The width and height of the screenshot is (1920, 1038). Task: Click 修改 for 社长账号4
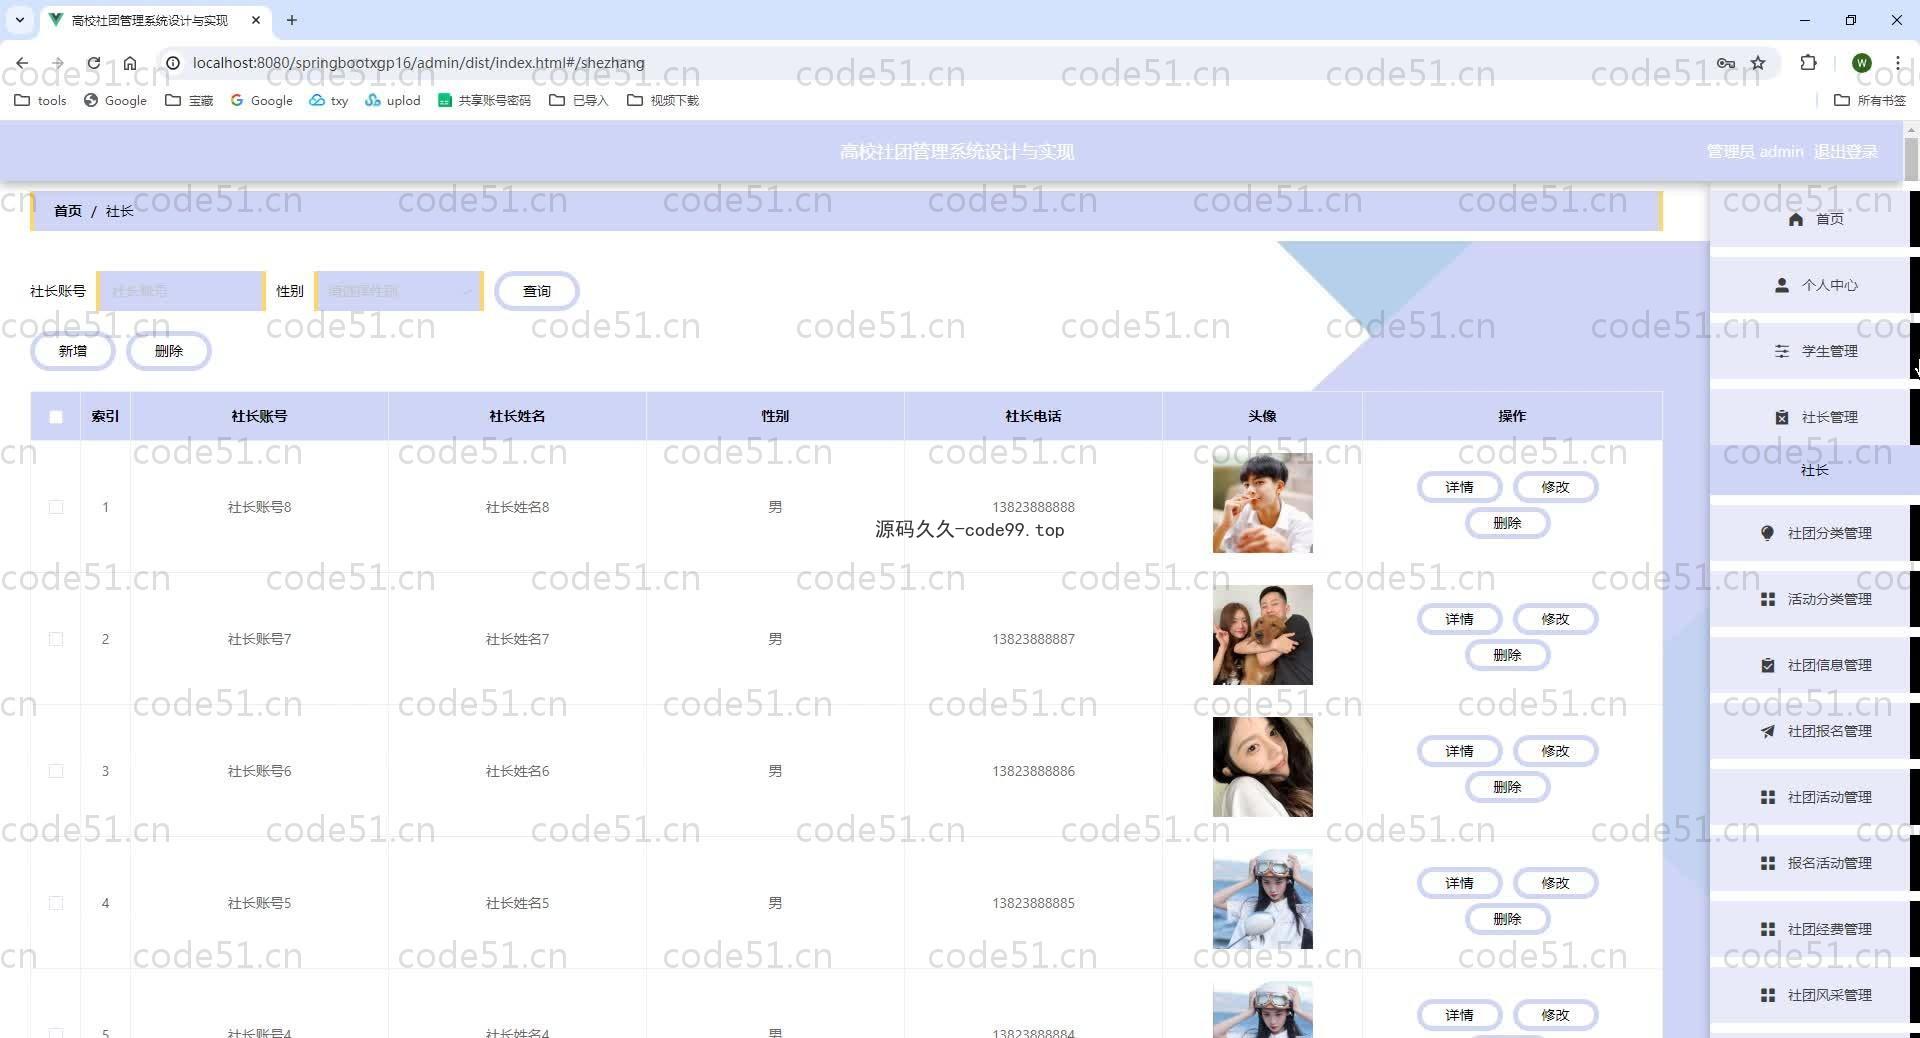(1555, 1015)
